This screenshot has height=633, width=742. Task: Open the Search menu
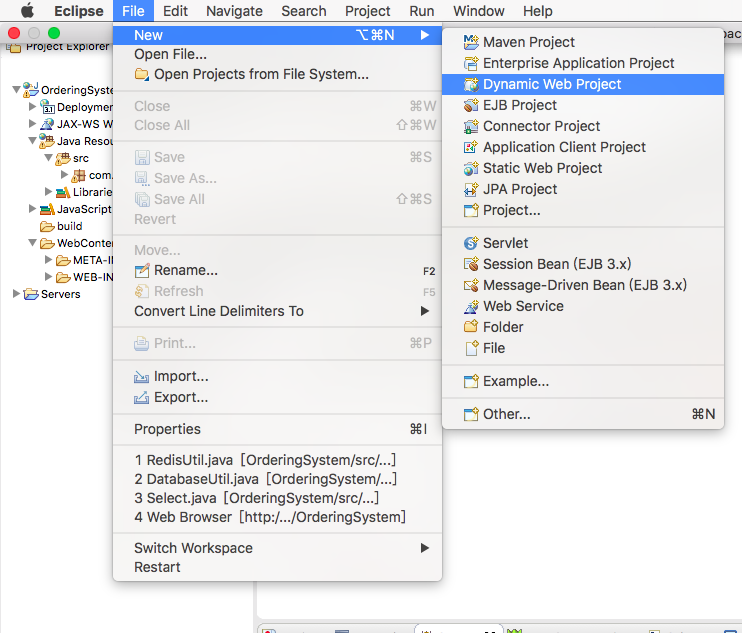pyautogui.click(x=304, y=11)
